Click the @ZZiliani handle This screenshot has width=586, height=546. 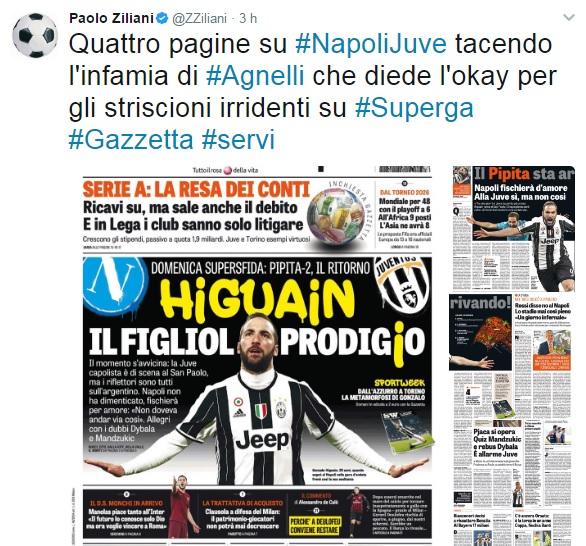[x=200, y=18]
